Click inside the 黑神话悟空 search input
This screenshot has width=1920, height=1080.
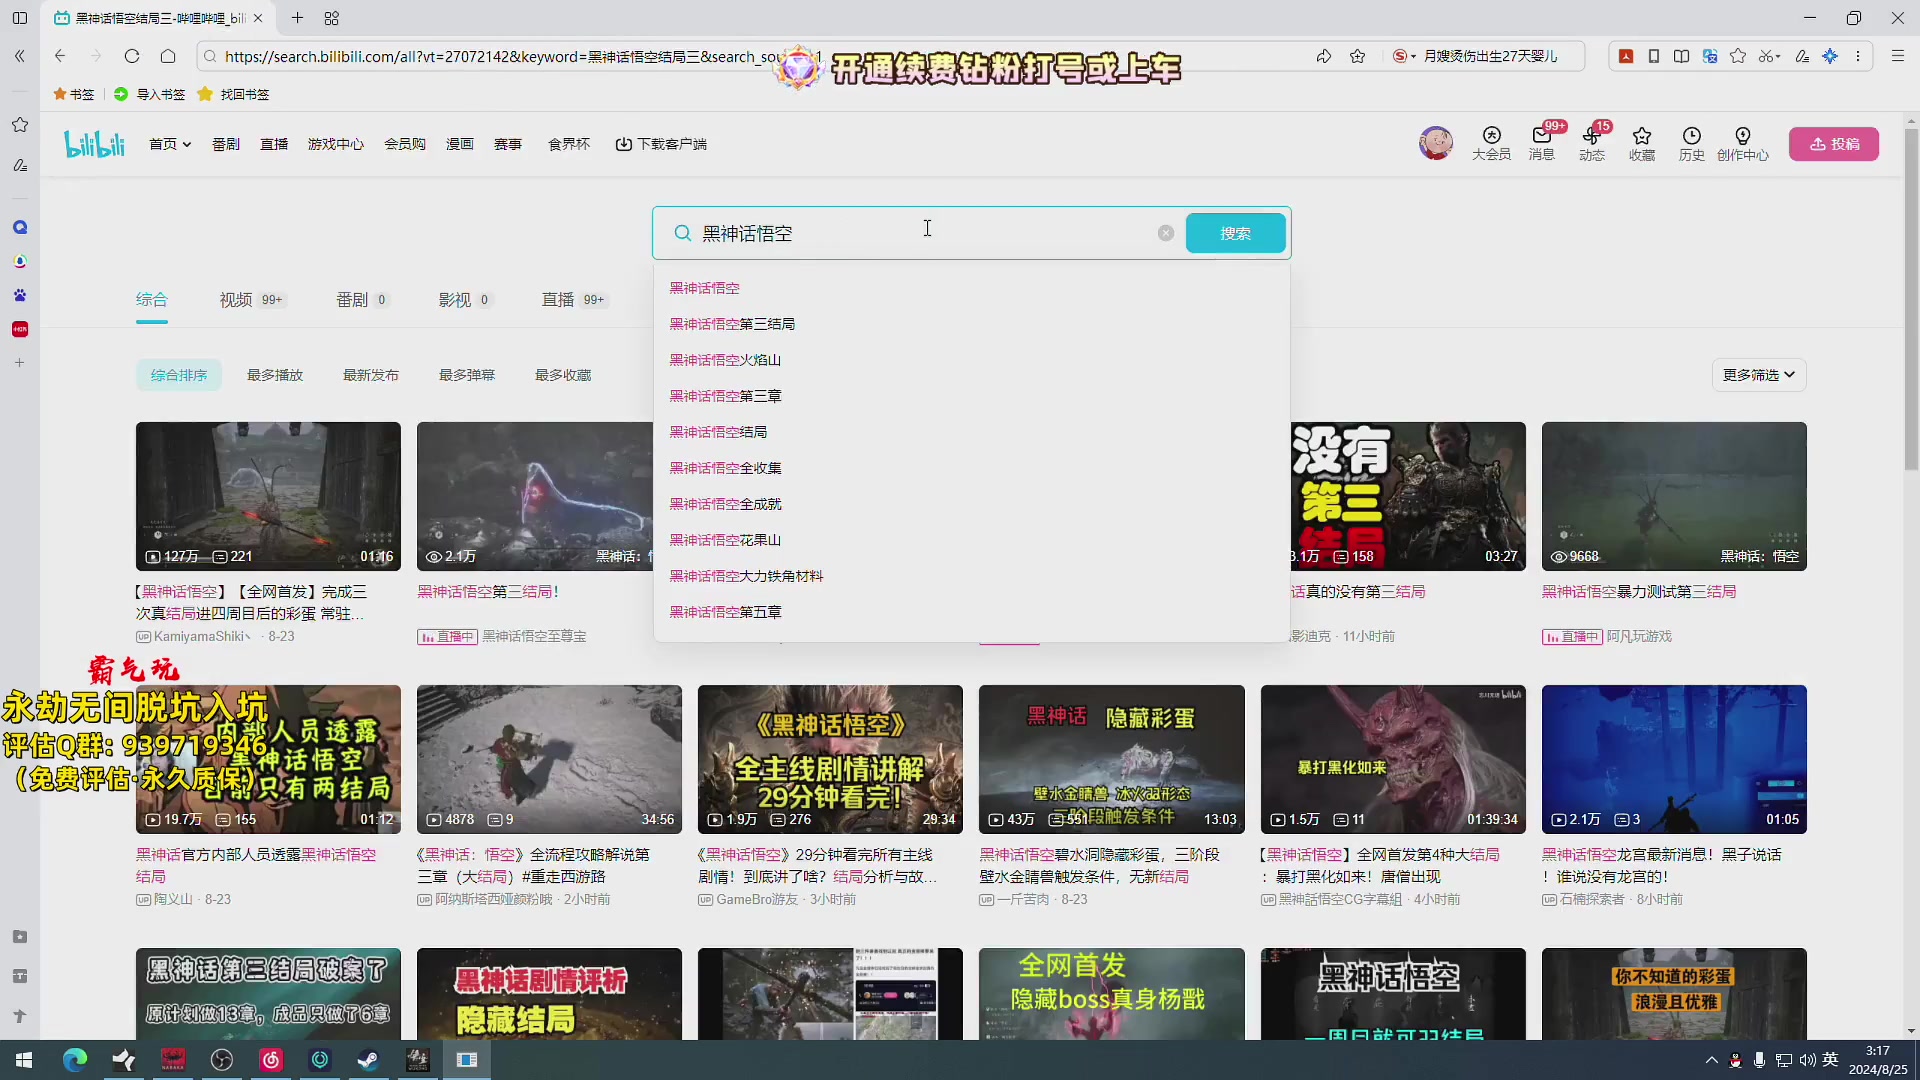click(x=925, y=233)
